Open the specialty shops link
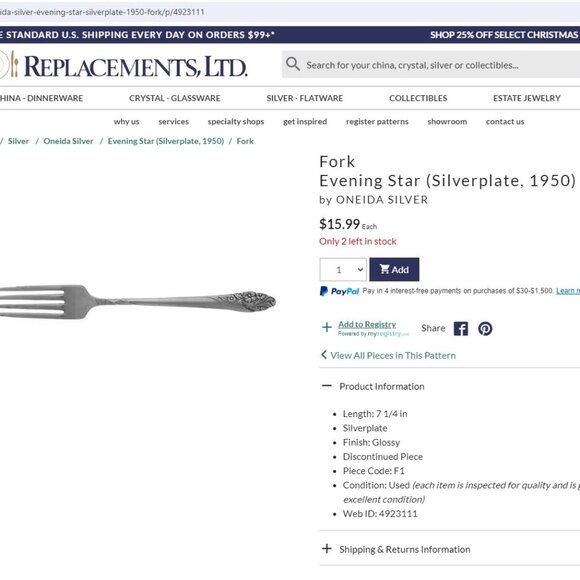This screenshot has width=580, height=580. pyautogui.click(x=236, y=122)
